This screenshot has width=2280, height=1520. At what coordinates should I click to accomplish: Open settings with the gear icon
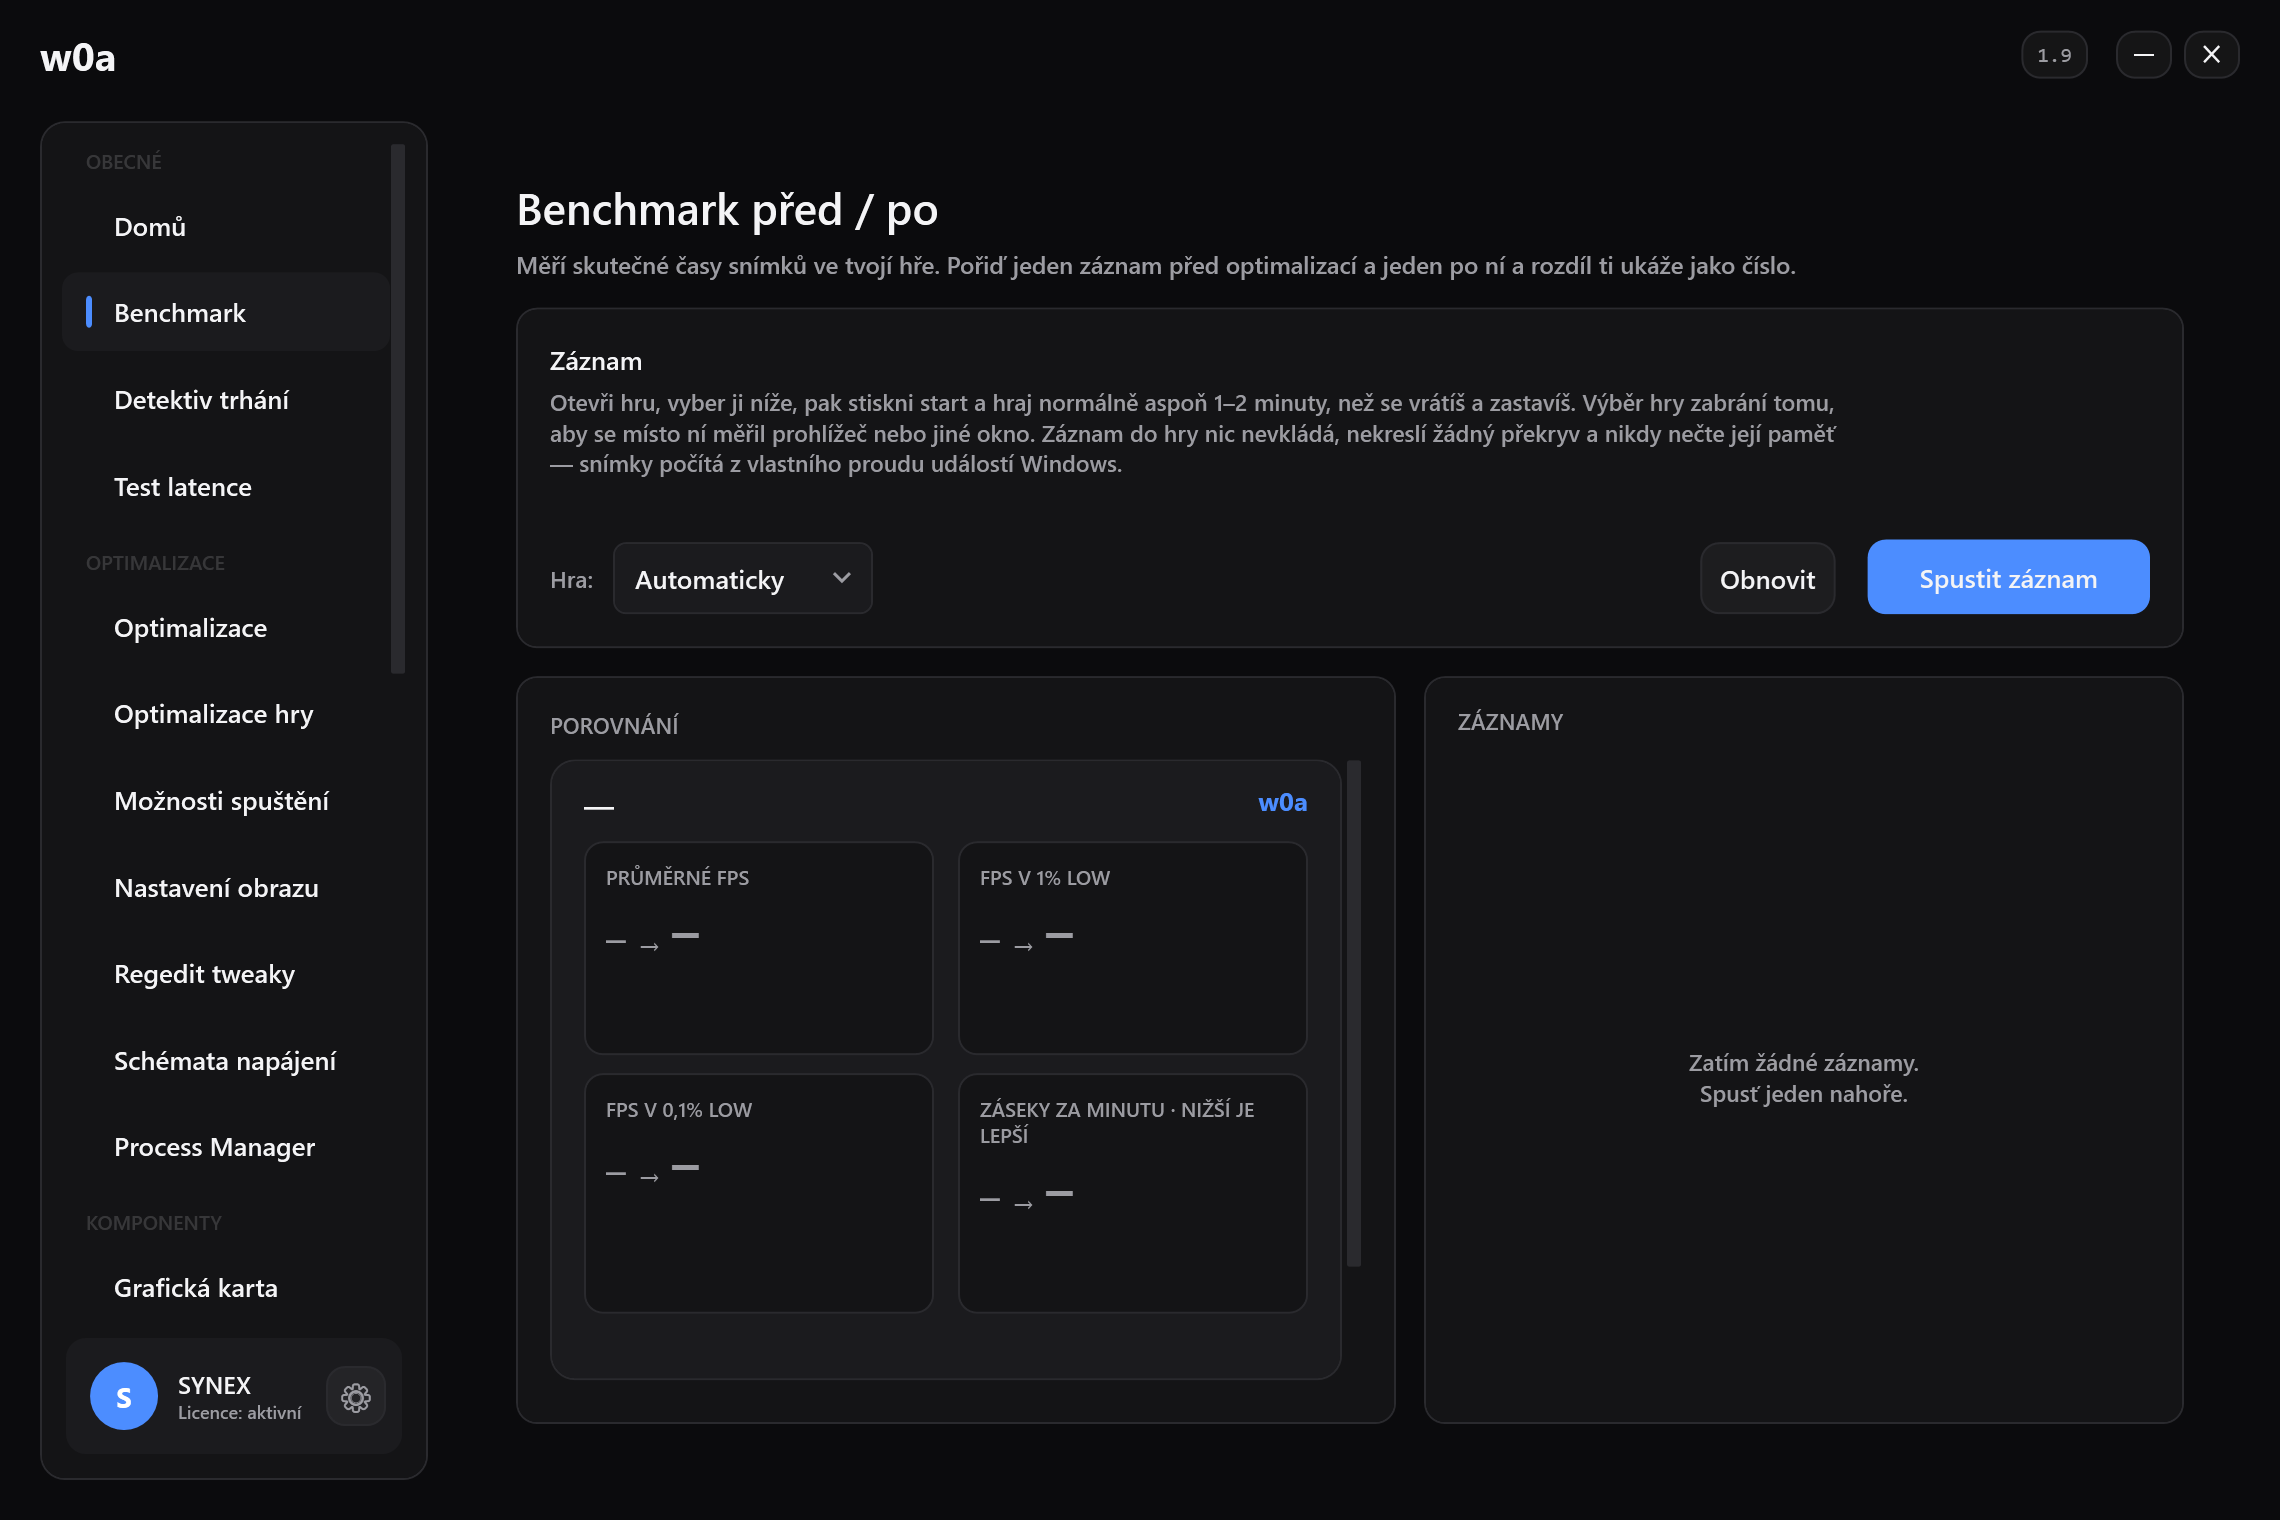click(x=356, y=1397)
